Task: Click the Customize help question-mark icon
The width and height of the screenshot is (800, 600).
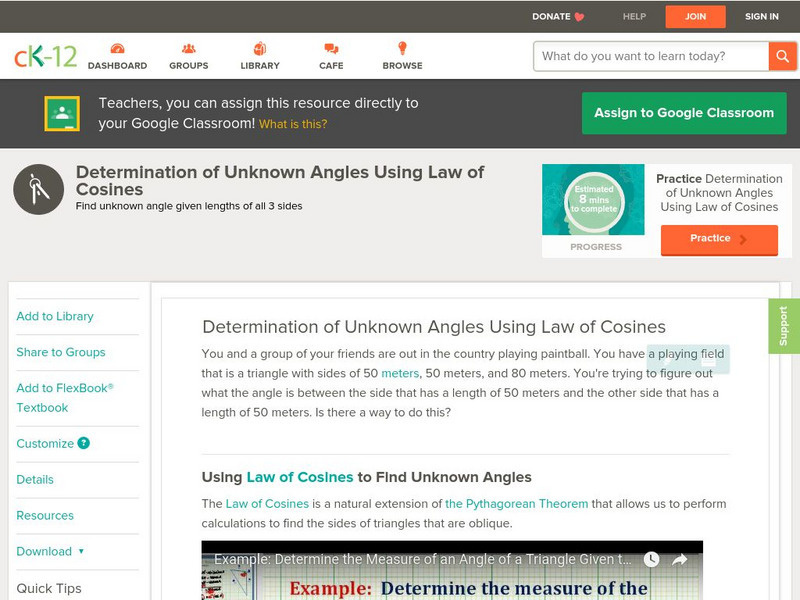Action: (x=84, y=443)
